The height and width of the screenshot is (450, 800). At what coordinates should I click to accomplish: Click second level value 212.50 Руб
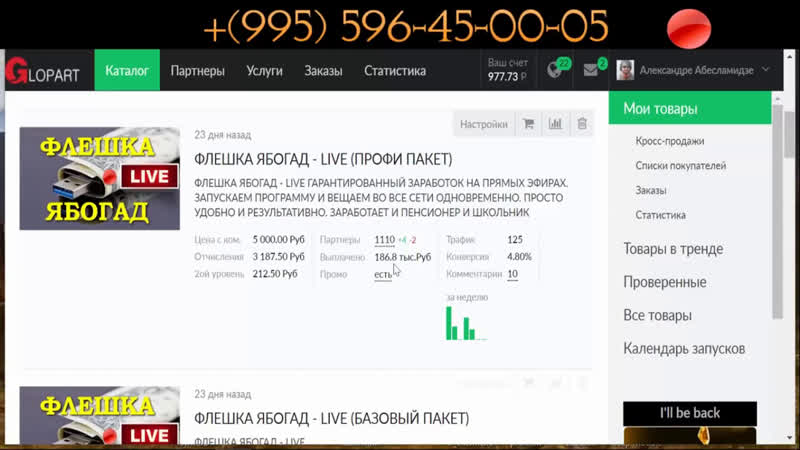pos(274,274)
